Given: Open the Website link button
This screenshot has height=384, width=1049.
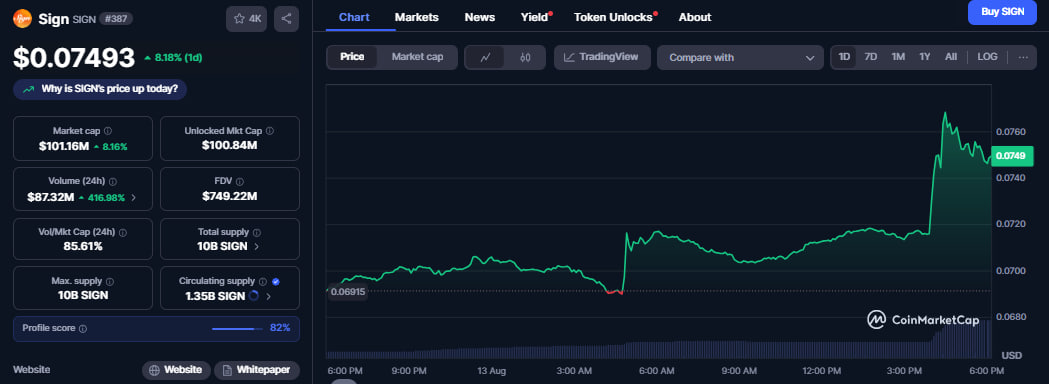Looking at the screenshot, I should pyautogui.click(x=176, y=370).
